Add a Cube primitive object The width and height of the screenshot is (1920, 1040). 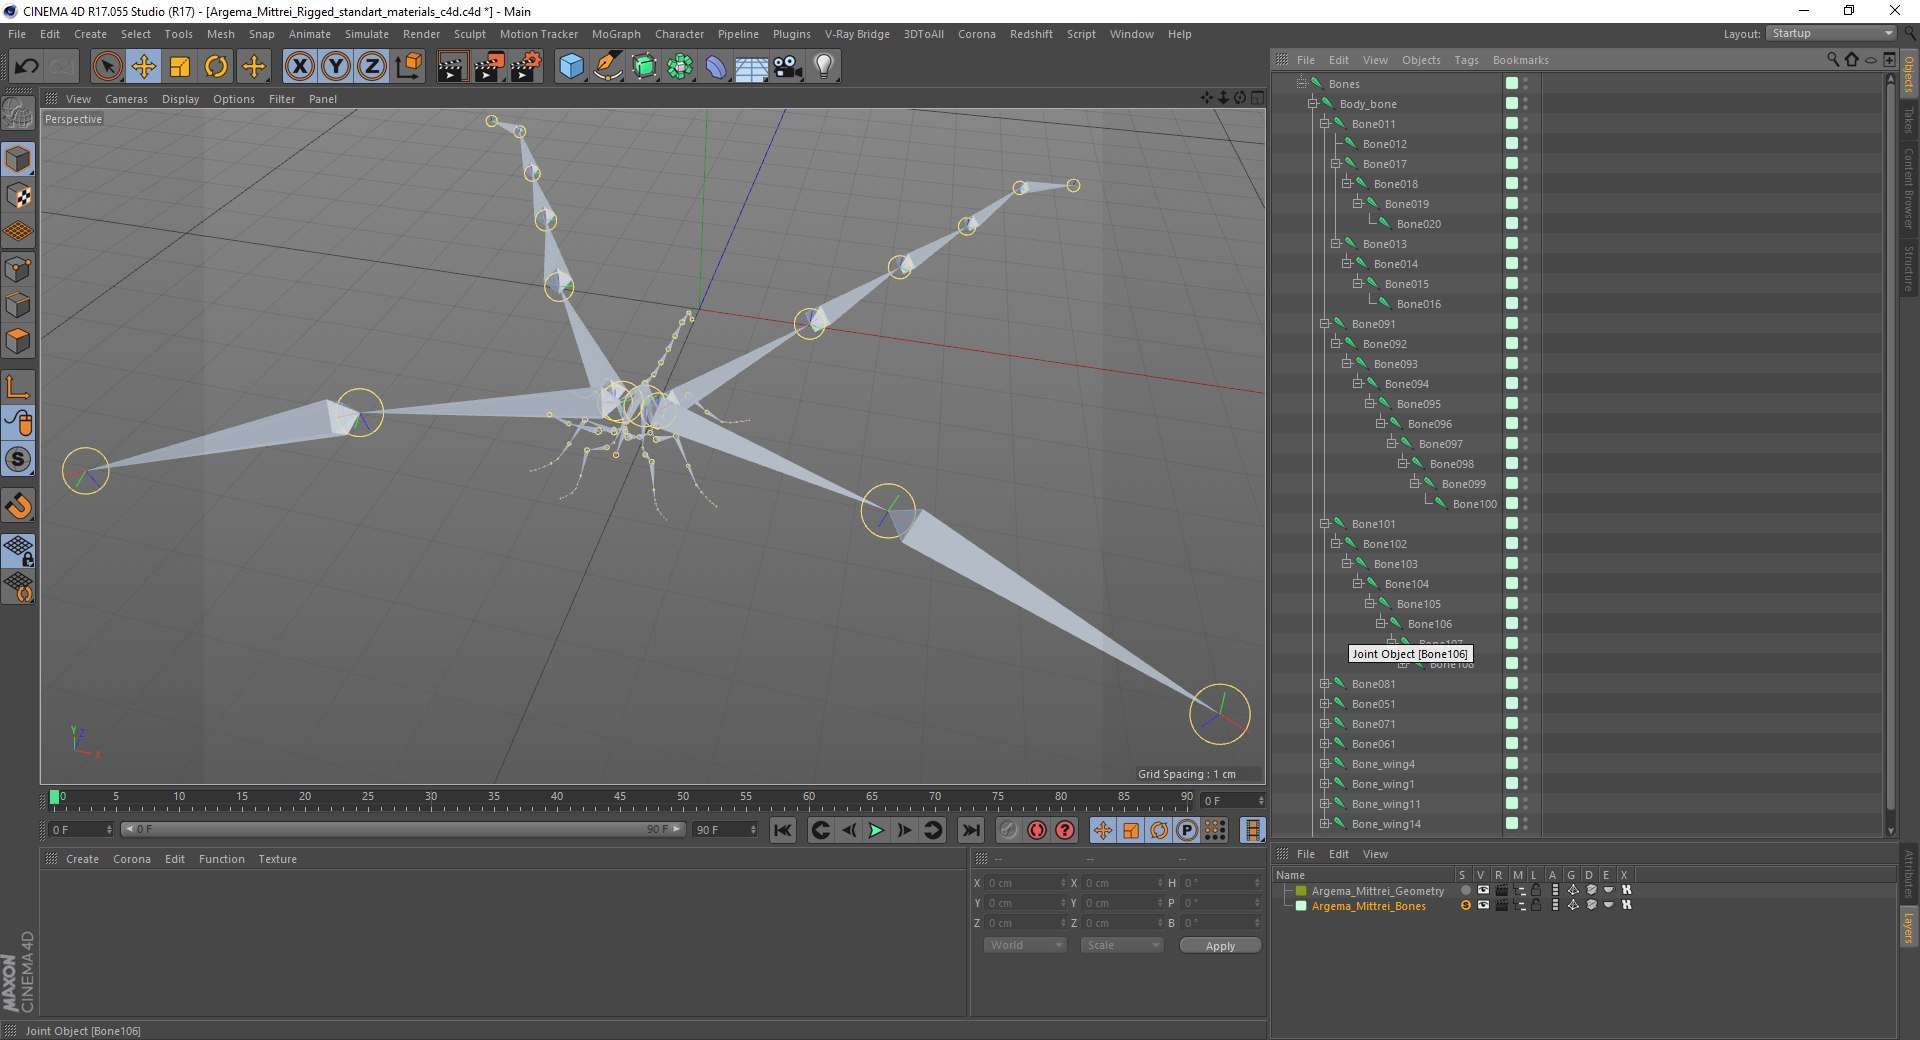[571, 67]
